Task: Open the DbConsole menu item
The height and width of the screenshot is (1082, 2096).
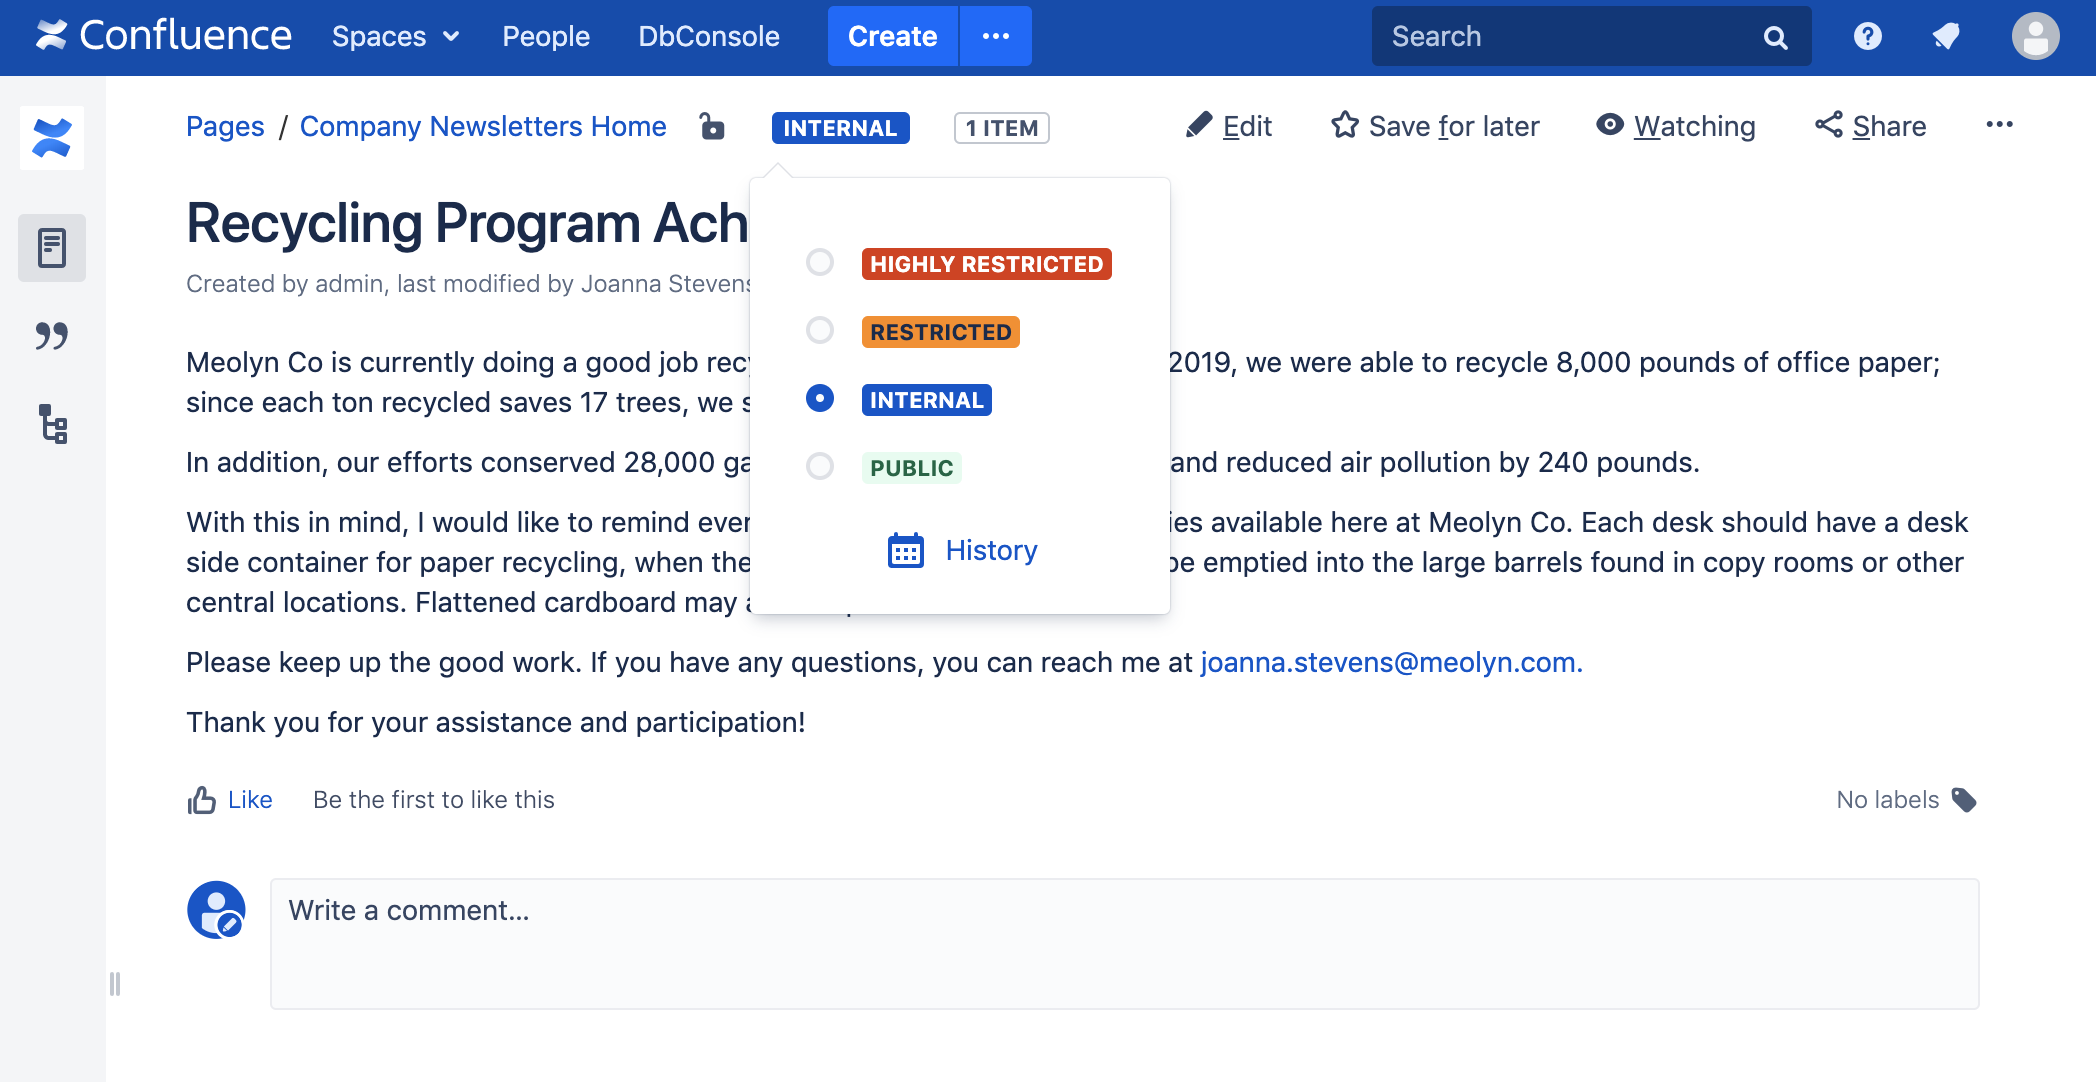Action: (x=709, y=37)
